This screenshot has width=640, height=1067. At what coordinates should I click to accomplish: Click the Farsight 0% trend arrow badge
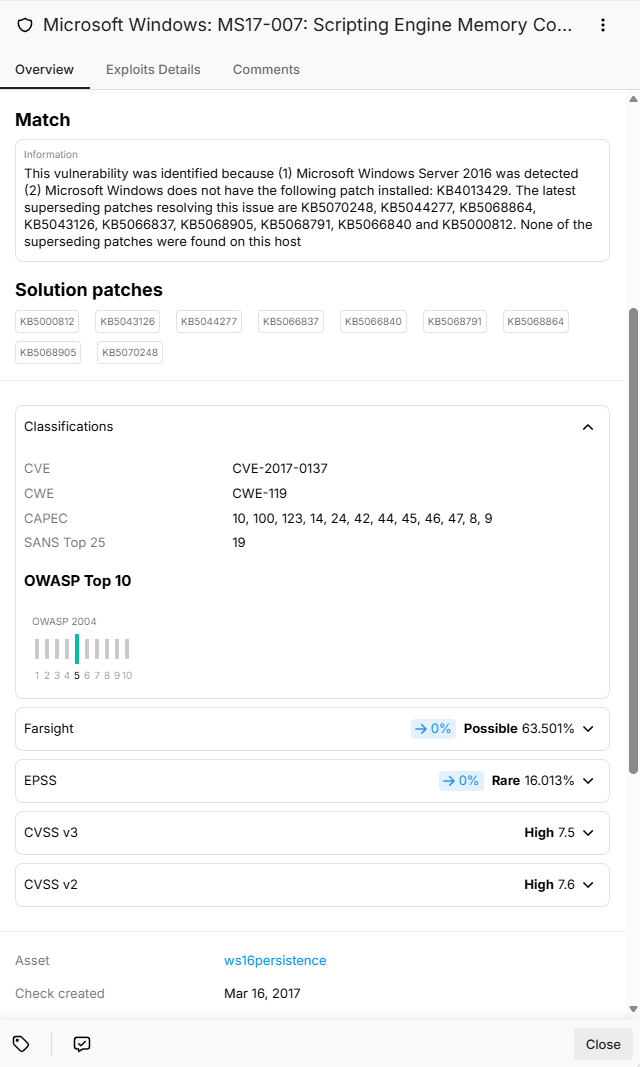coord(433,729)
